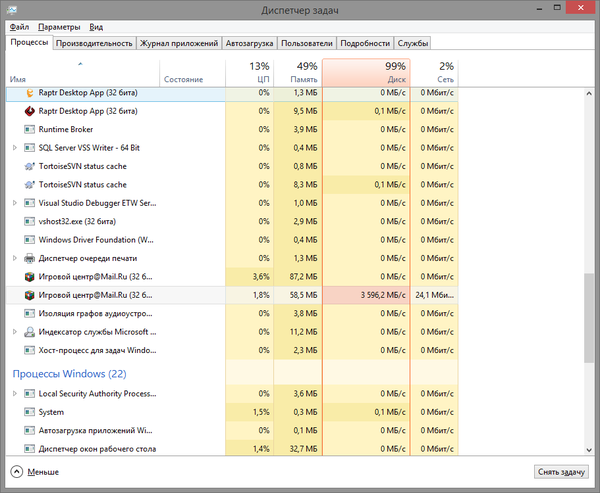This screenshot has height=493, width=600.
Task: Expand the Local Security Authority Process row
Action: click(x=15, y=393)
